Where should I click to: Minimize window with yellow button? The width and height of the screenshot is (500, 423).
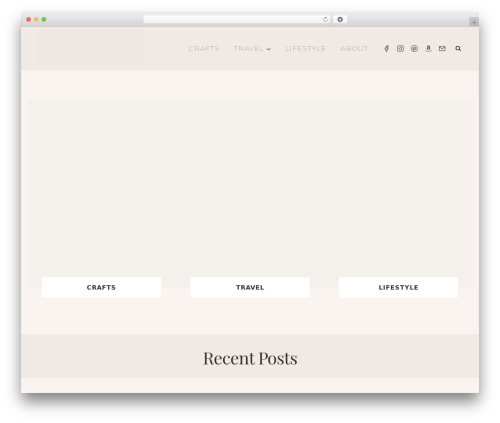pyautogui.click(x=36, y=20)
